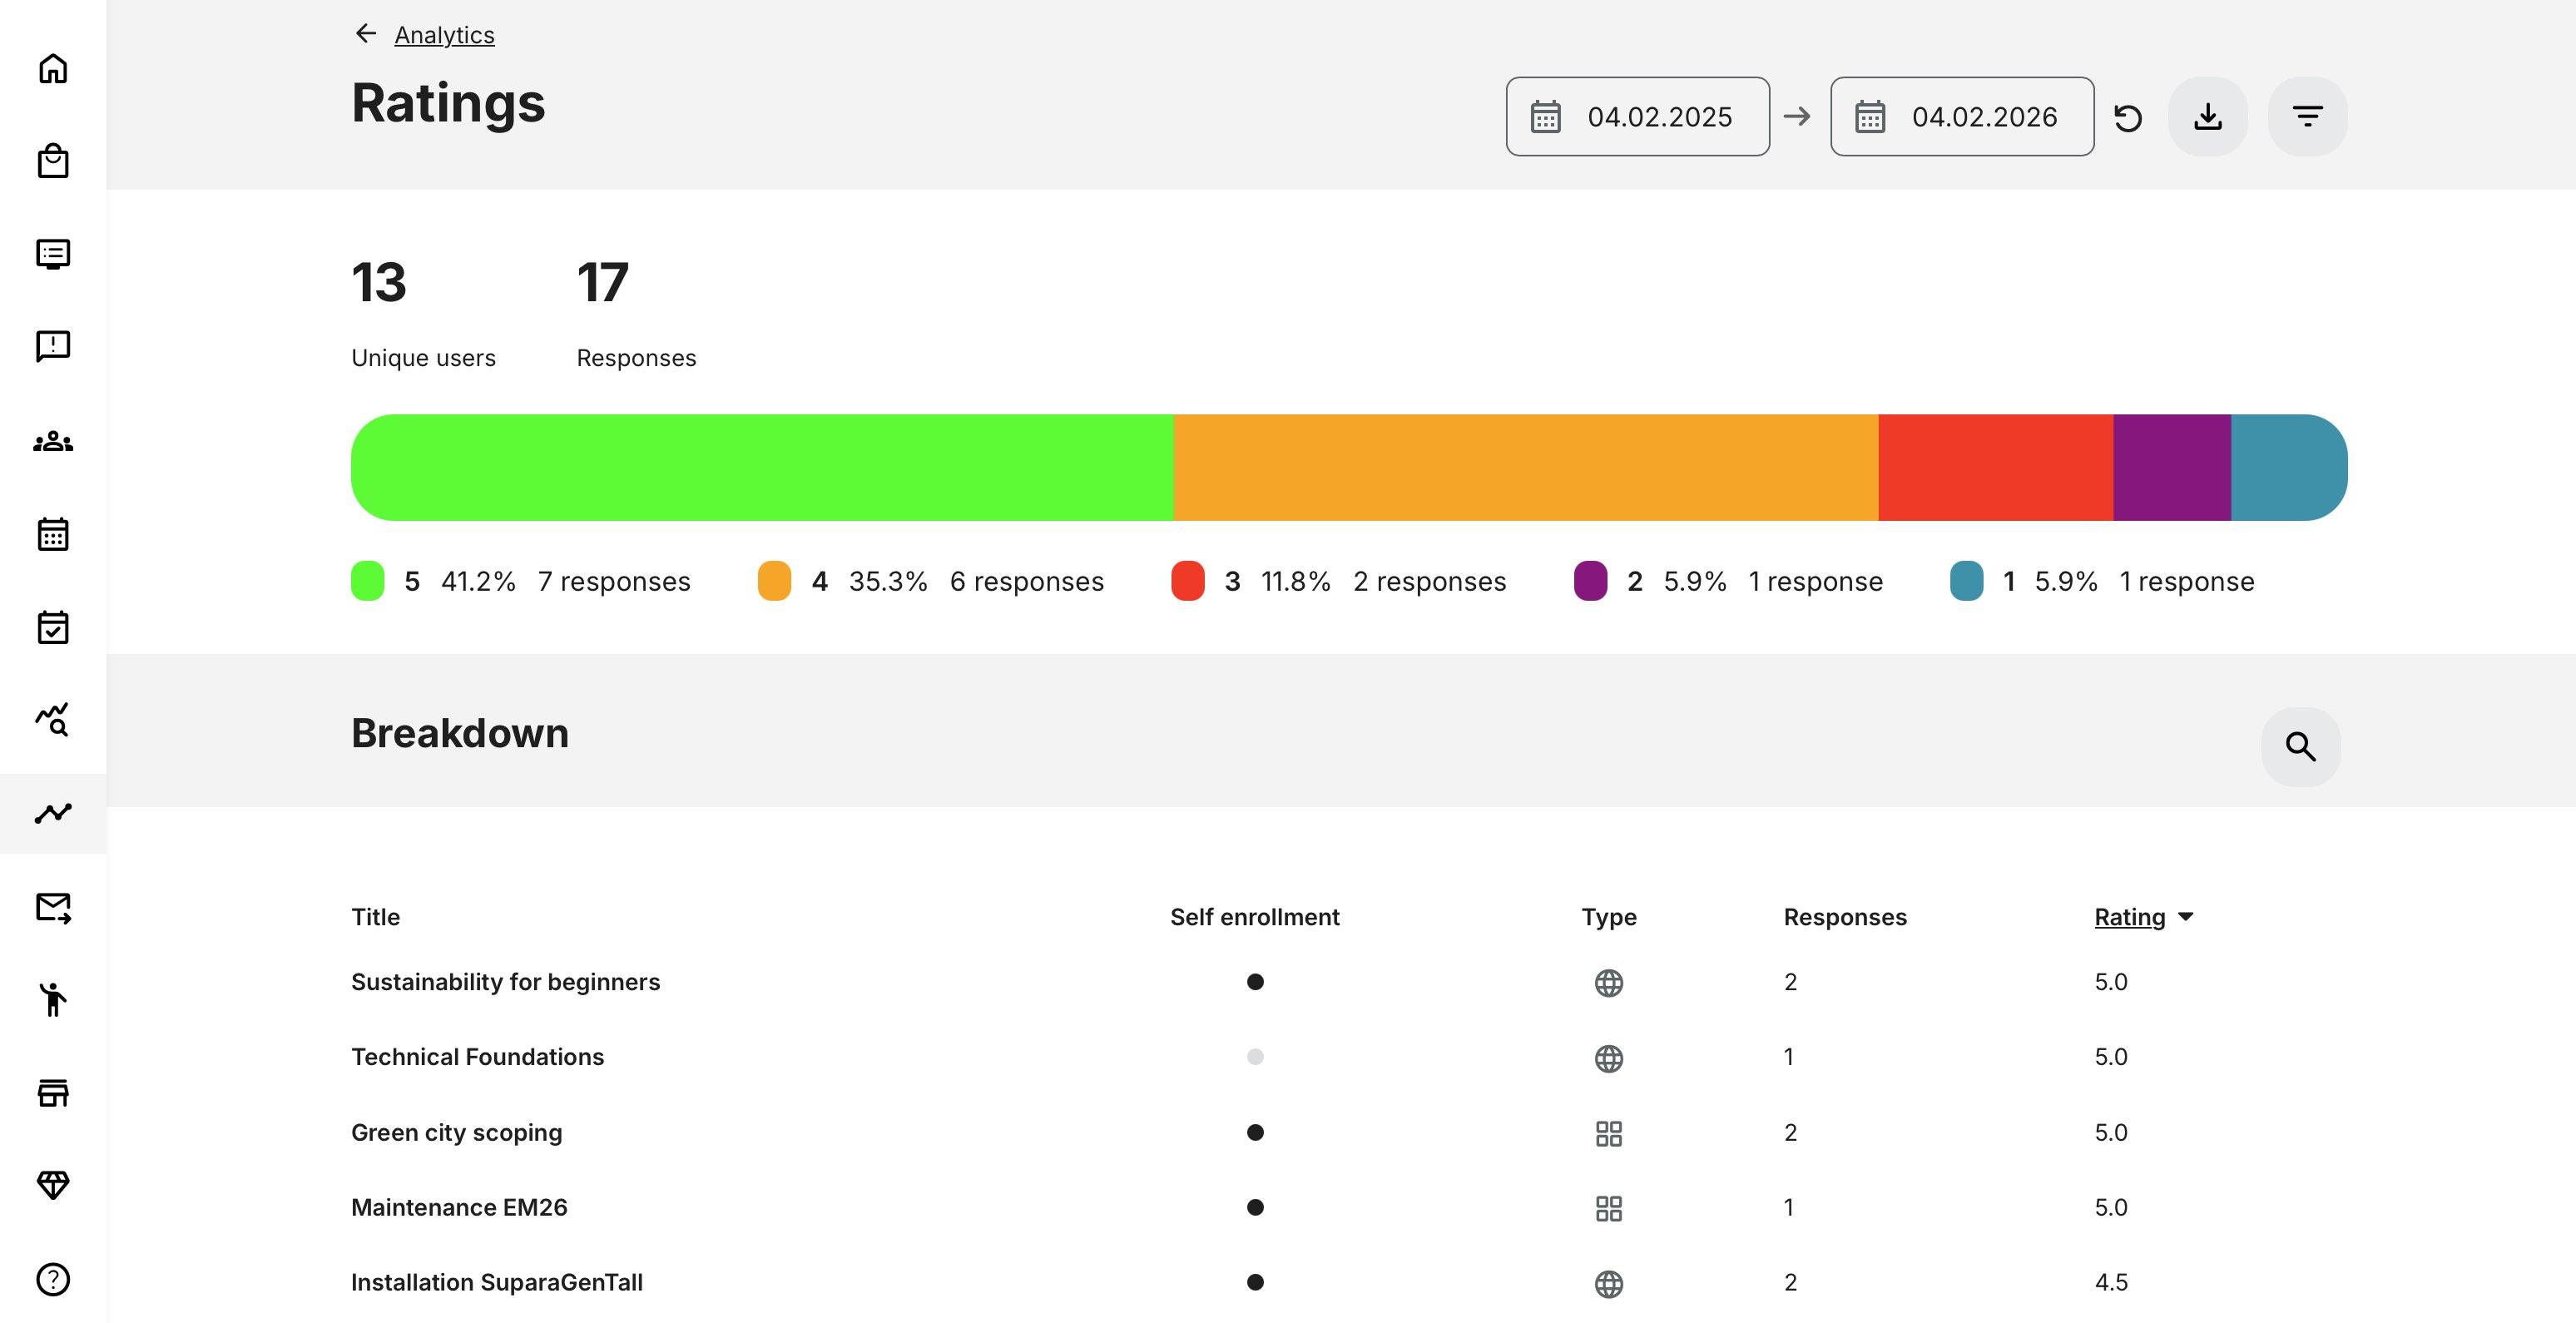This screenshot has height=1323, width=2576.
Task: Toggle self enrollment for Green city scoping
Action: 1255,1132
